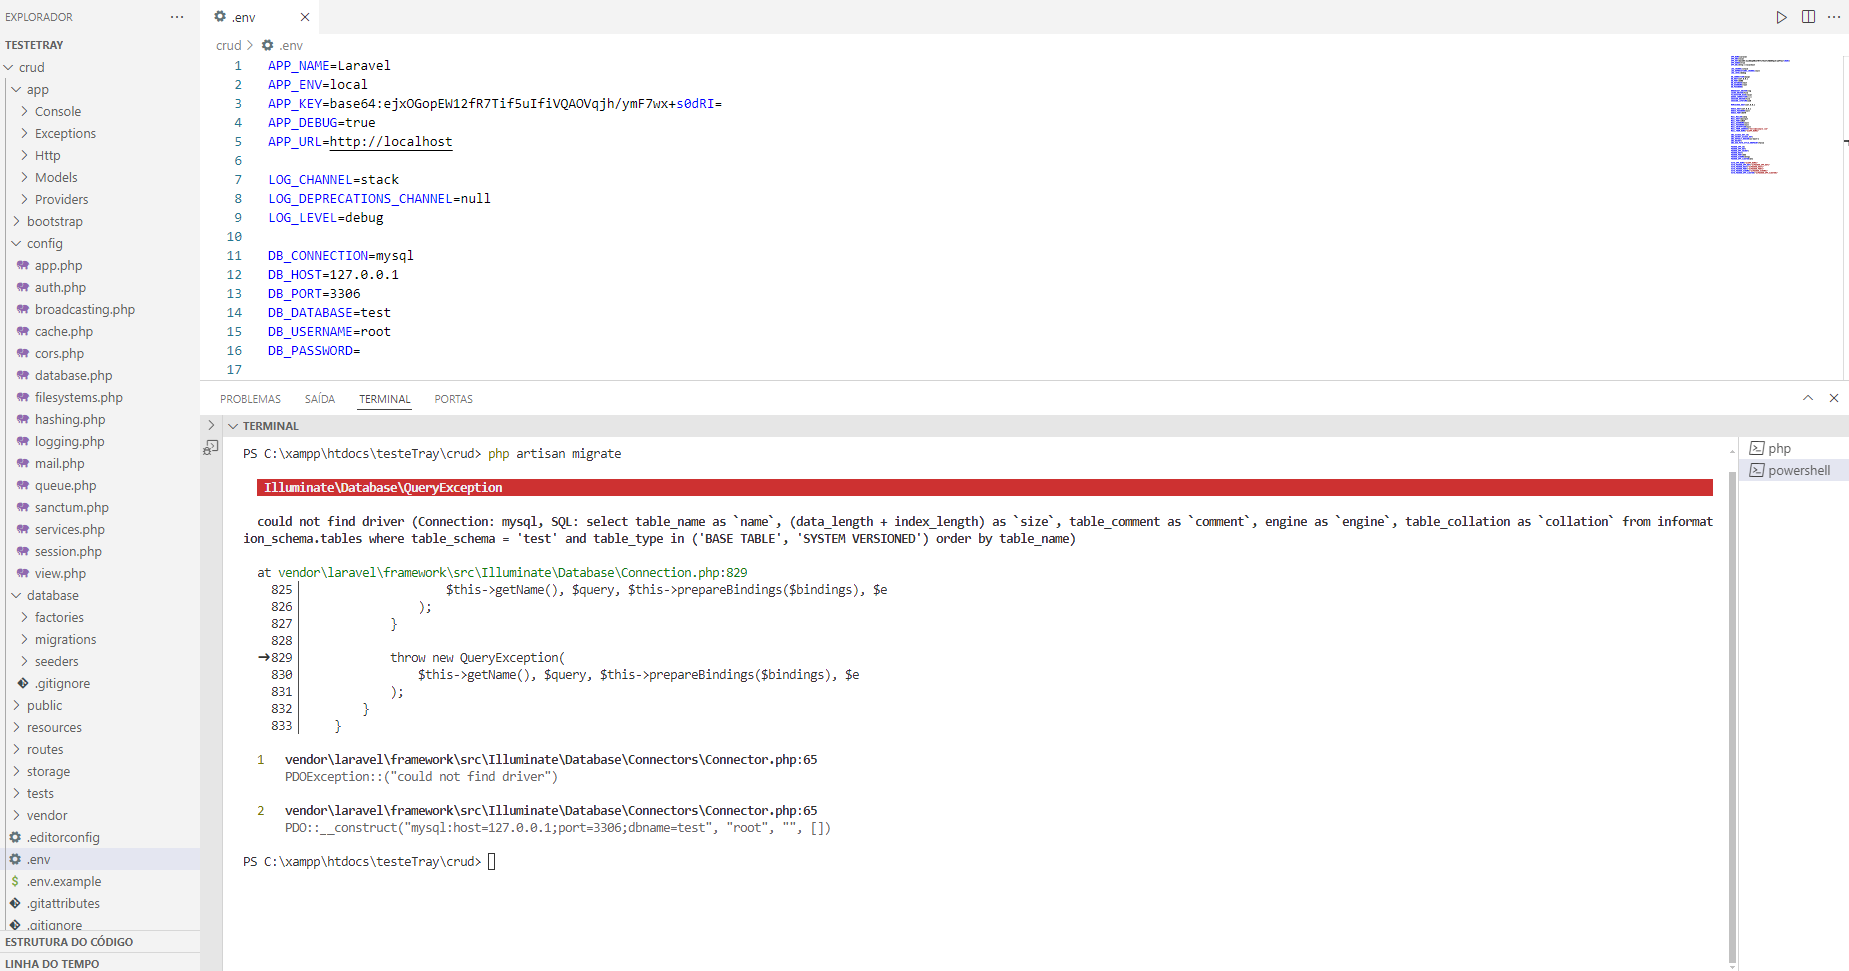The image size is (1849, 971).
Task: Switch to TERMINAL panel tab
Action: (385, 399)
